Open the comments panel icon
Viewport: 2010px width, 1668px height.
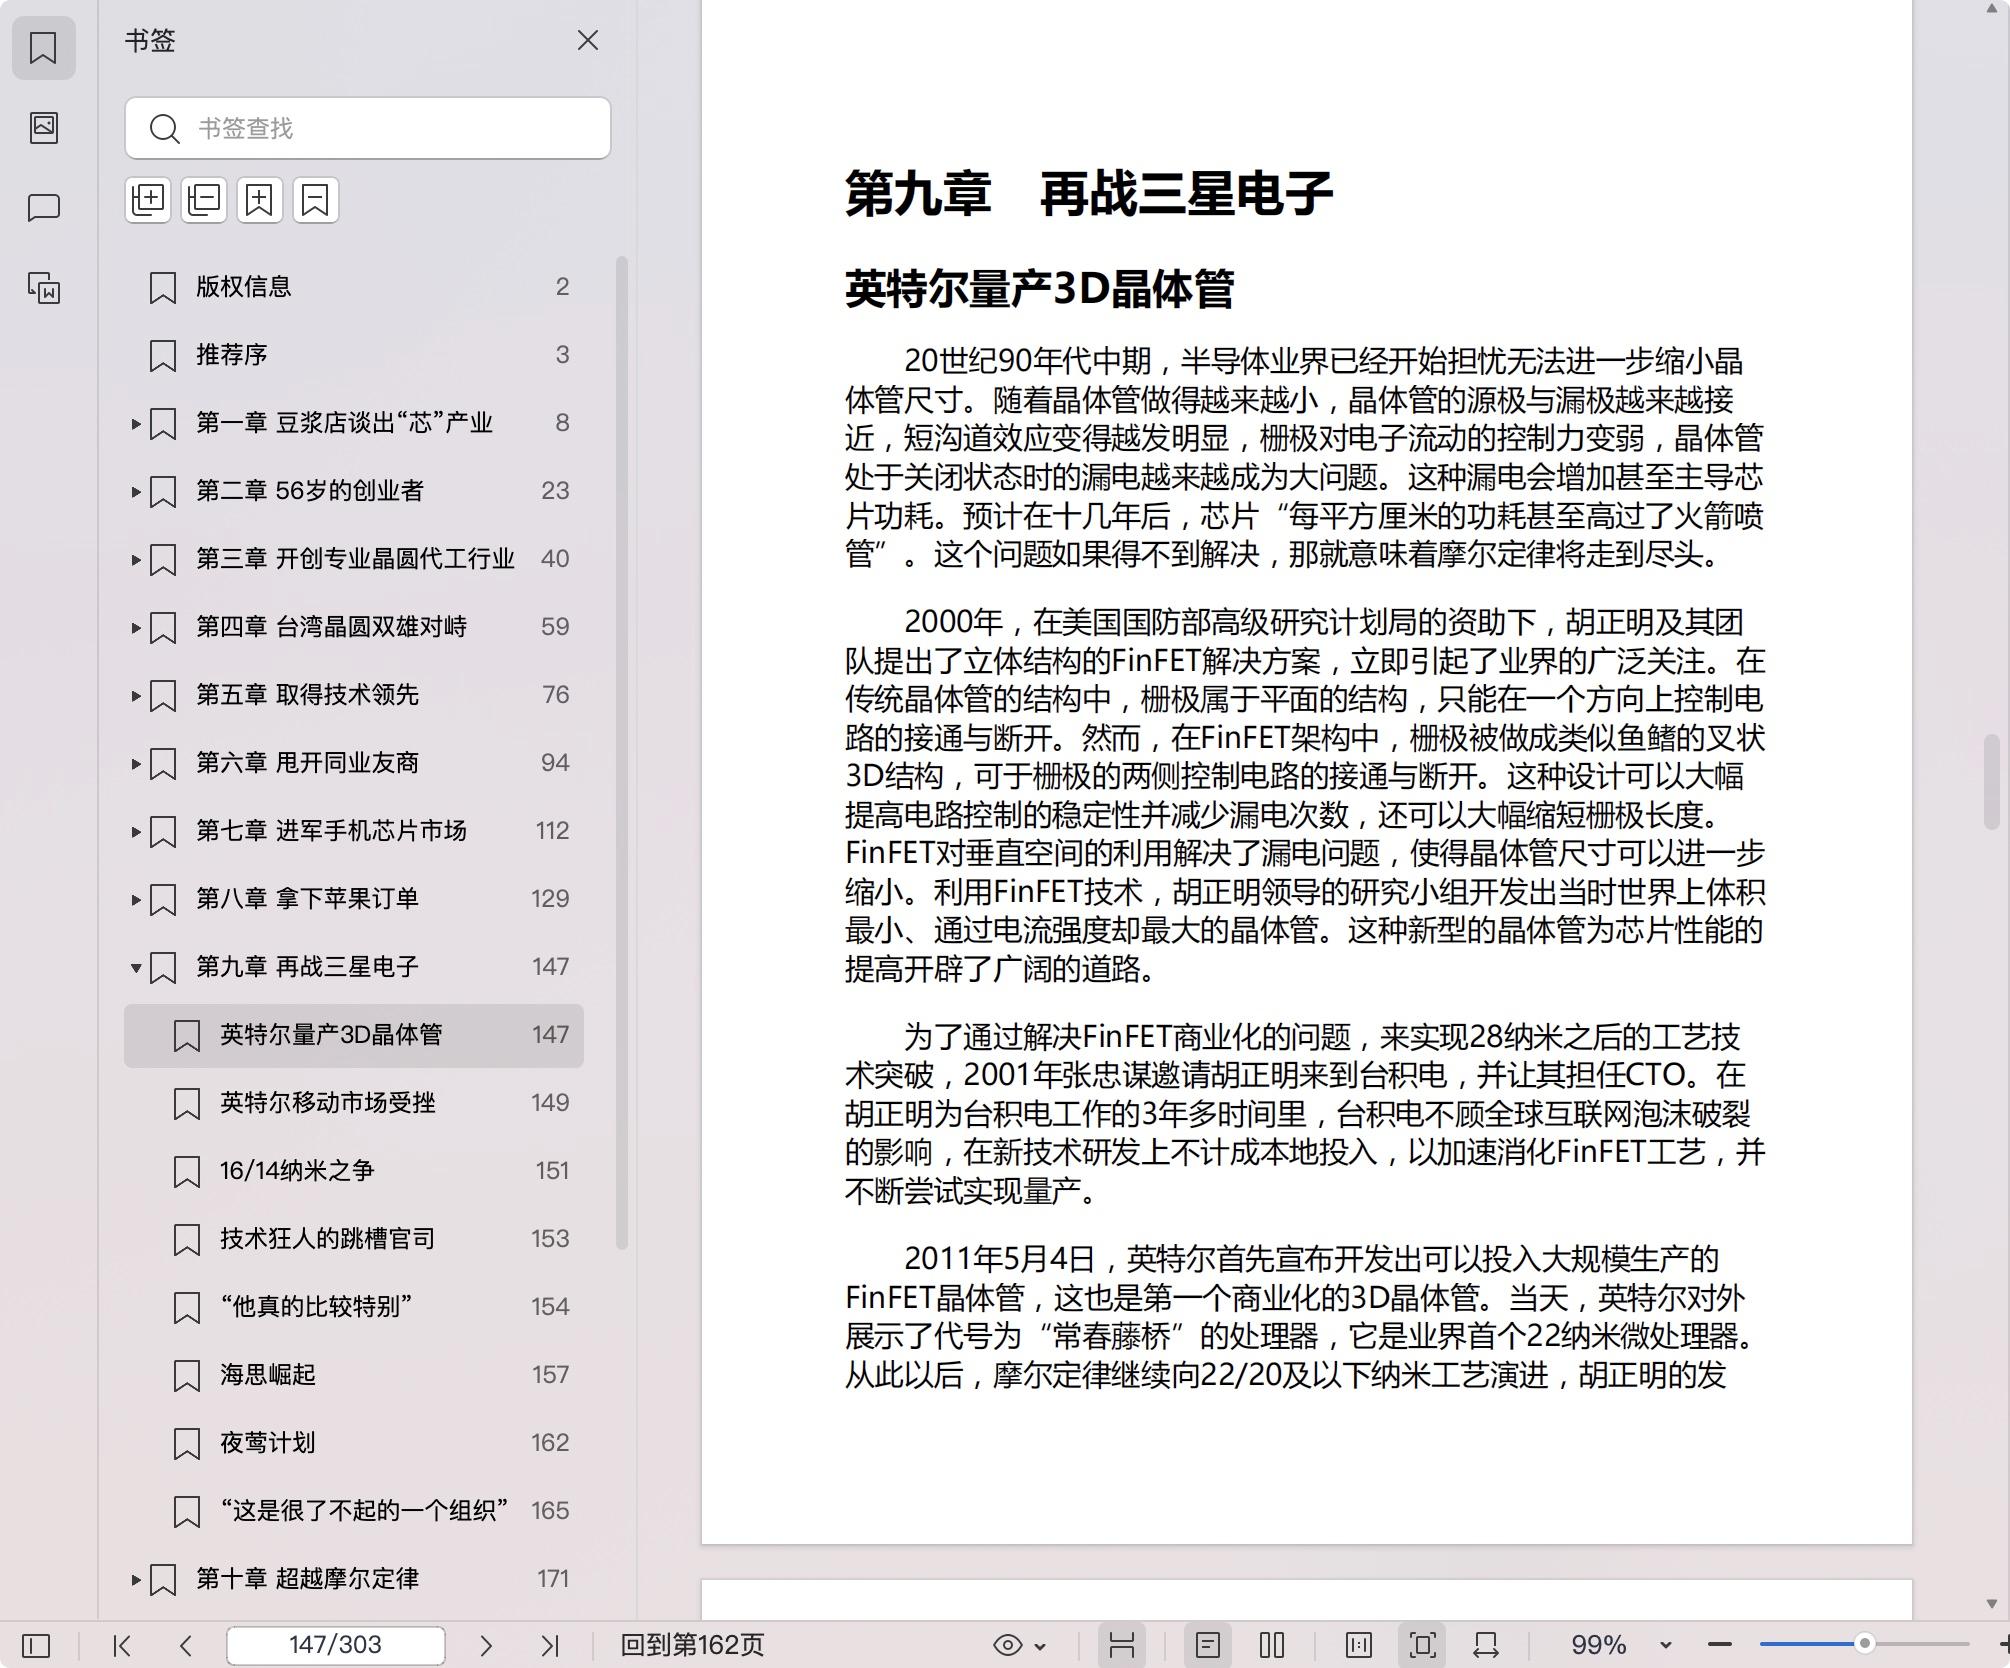43,208
